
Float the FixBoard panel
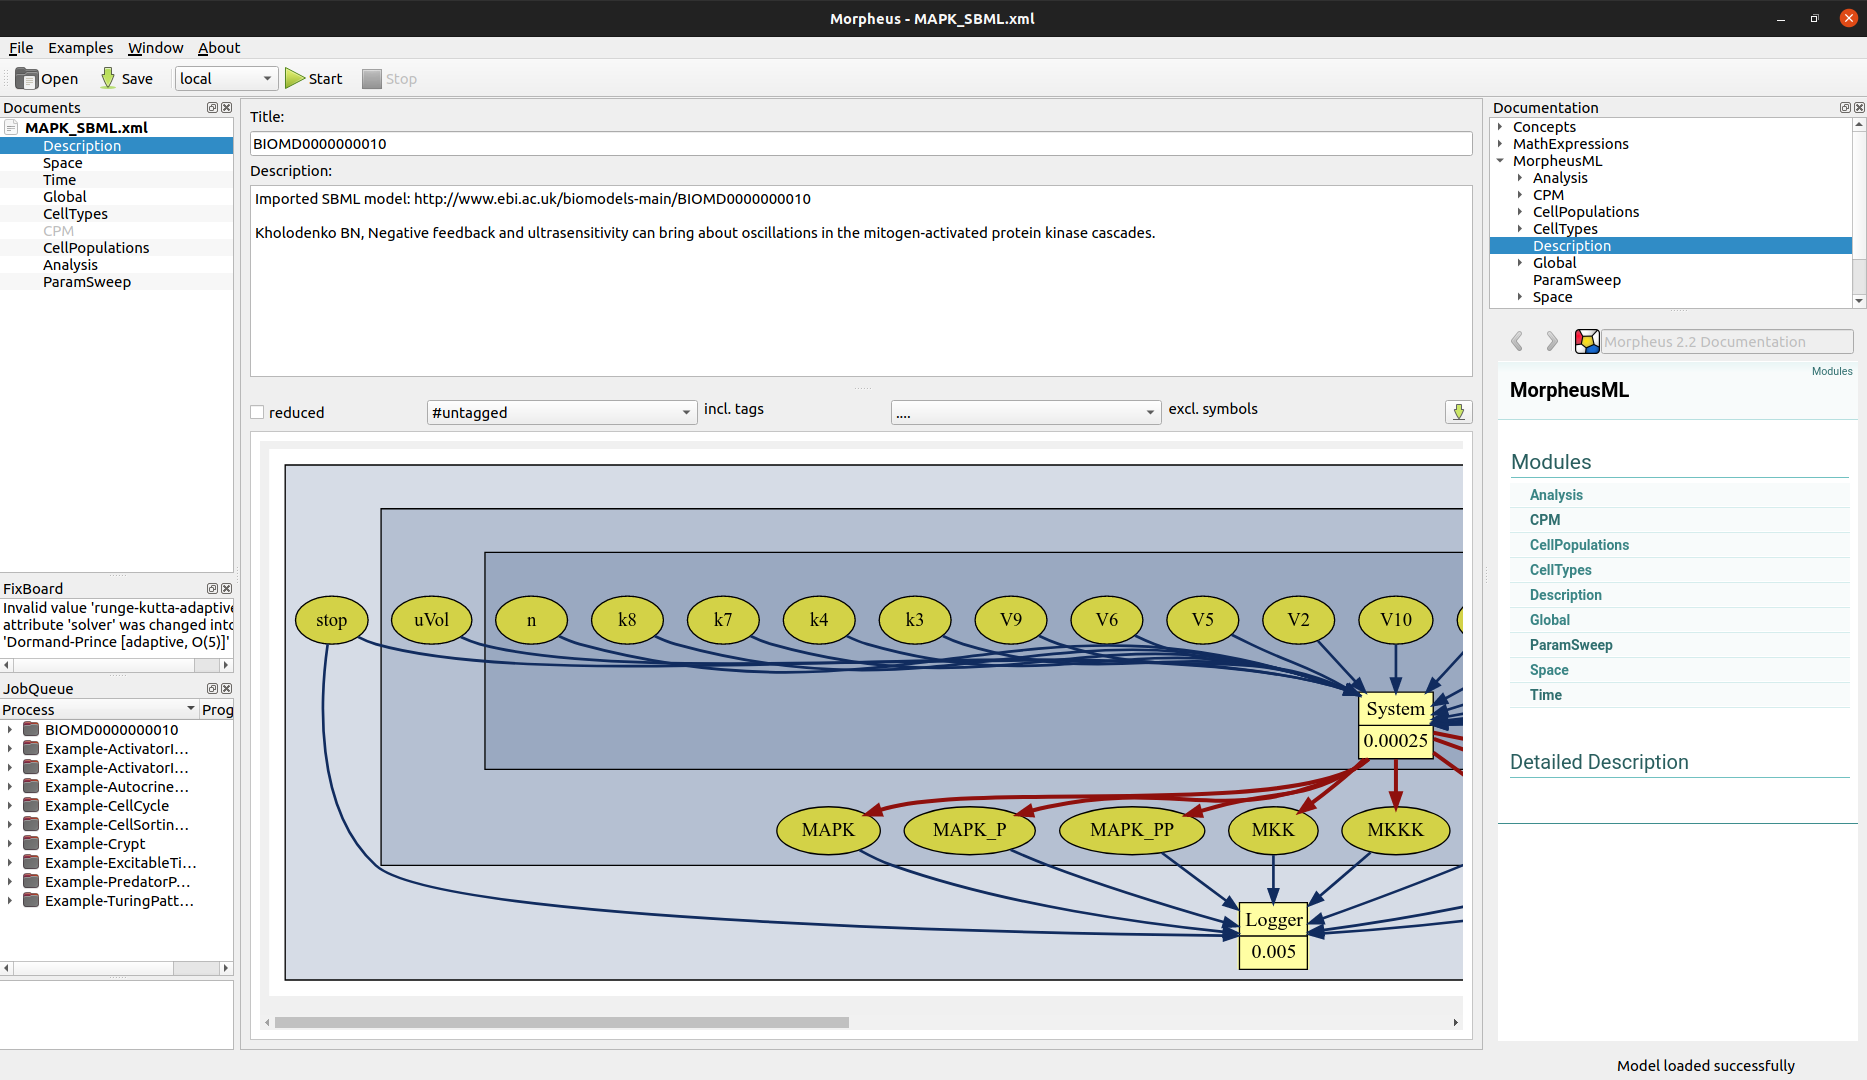212,589
